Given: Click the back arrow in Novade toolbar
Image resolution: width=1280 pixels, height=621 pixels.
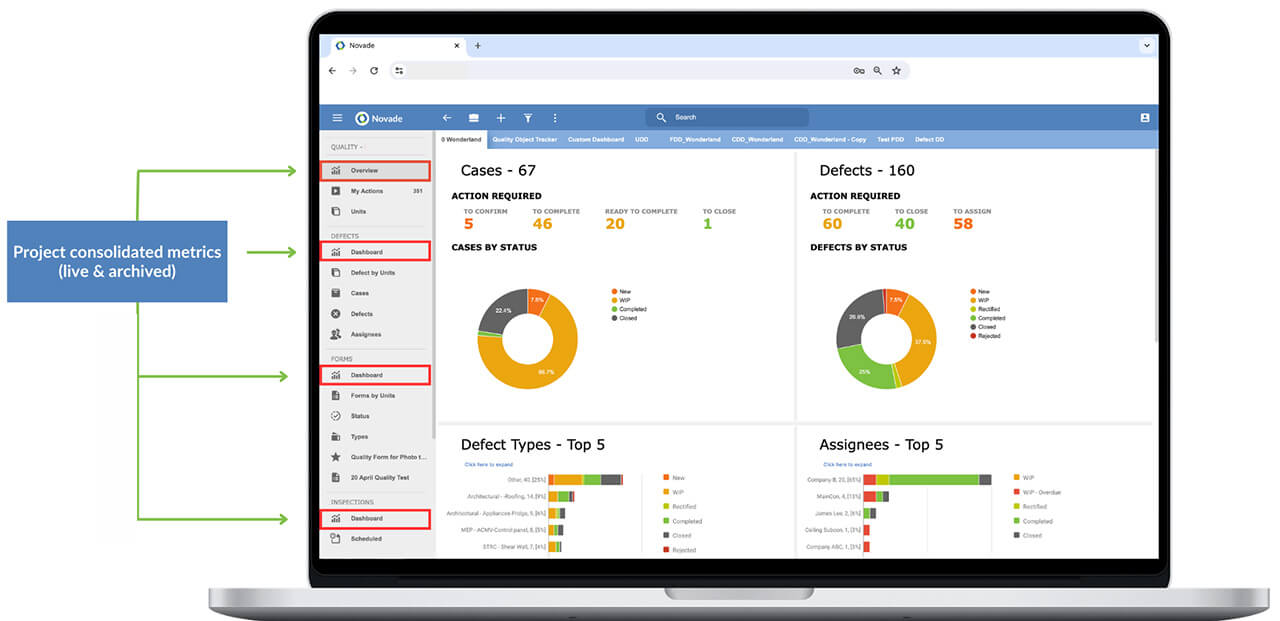Looking at the screenshot, I should [x=447, y=118].
